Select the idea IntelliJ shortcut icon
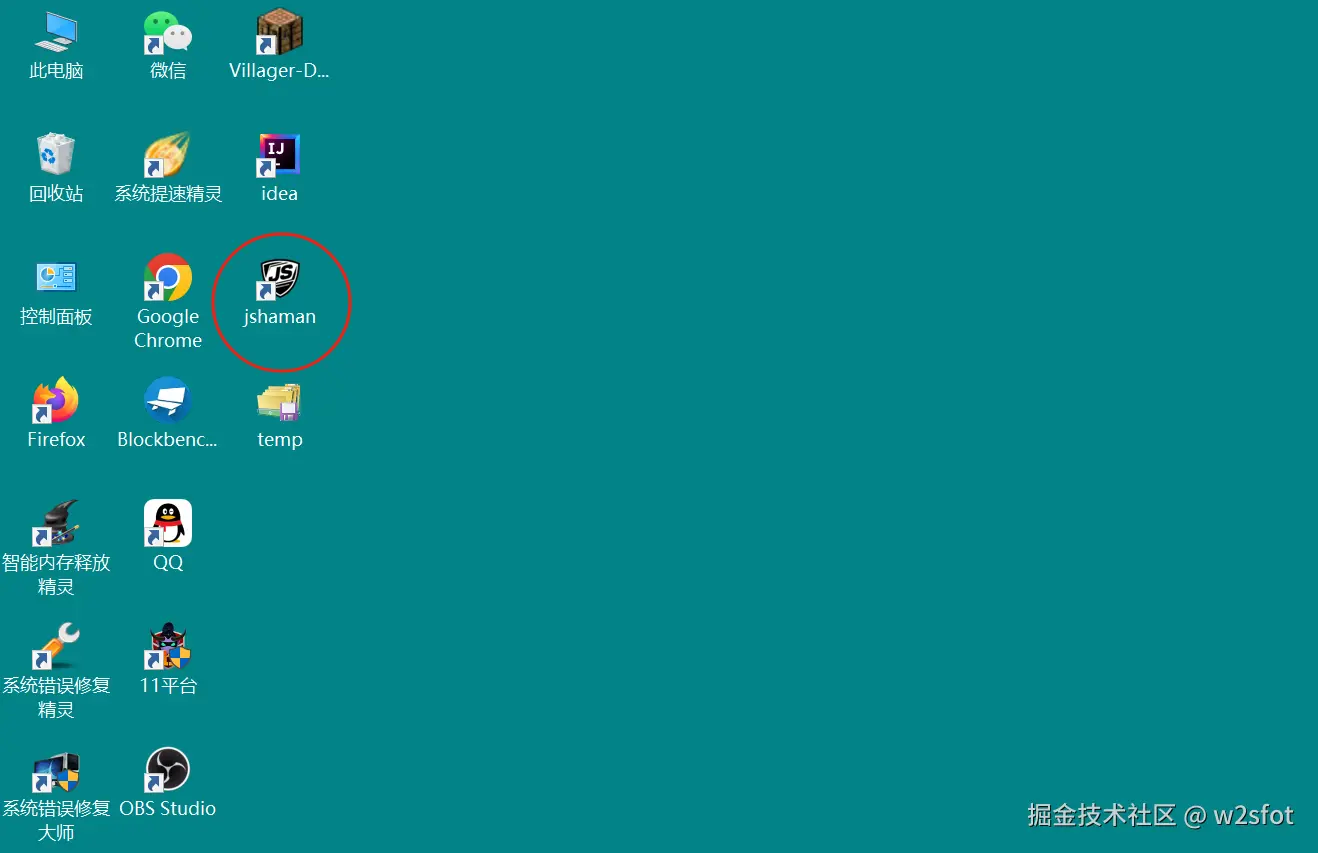 click(x=279, y=155)
